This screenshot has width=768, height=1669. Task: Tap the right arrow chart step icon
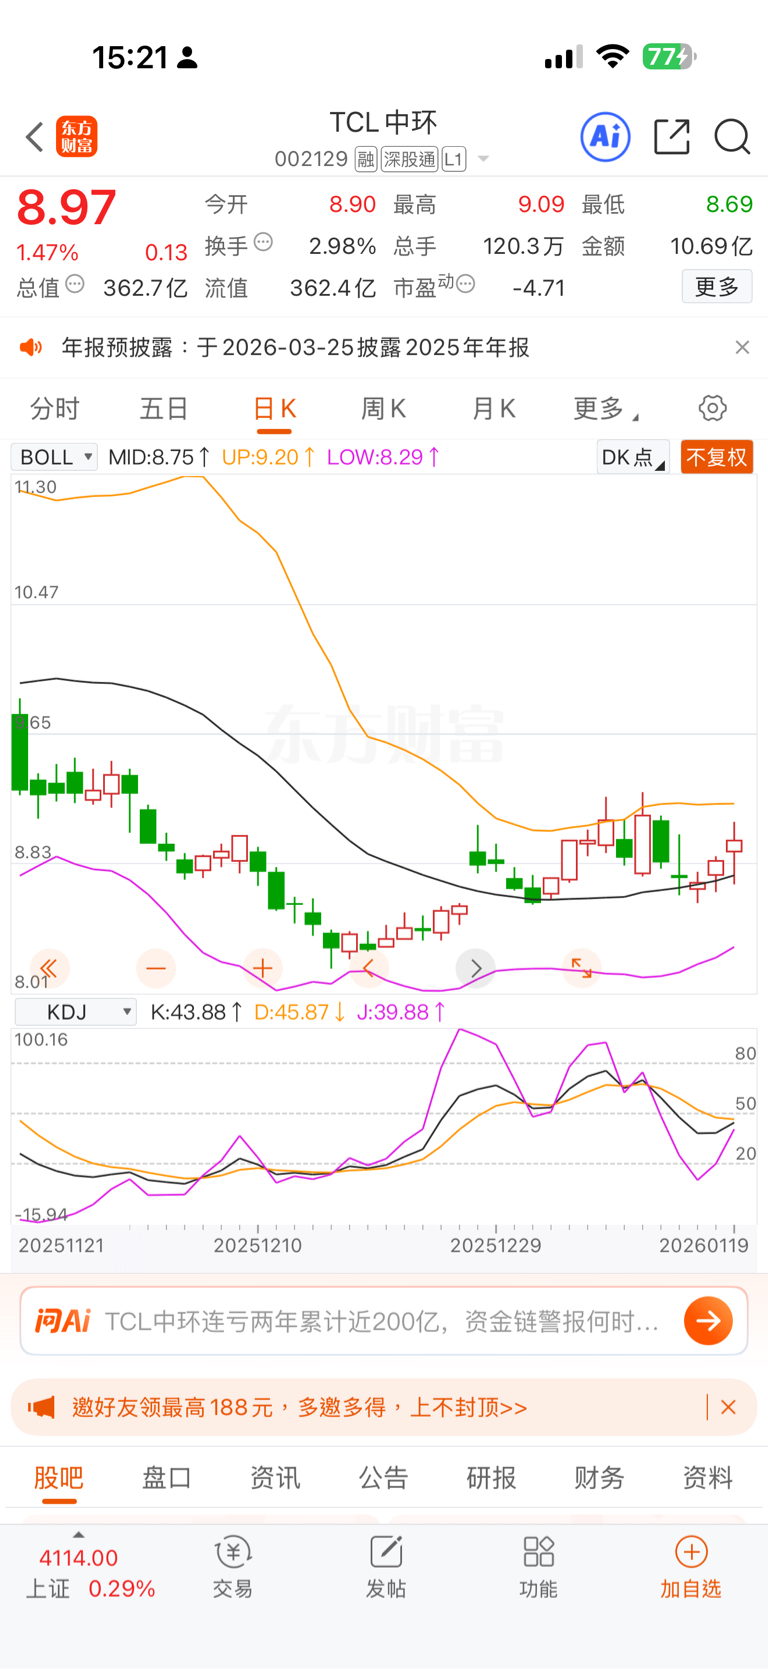(x=476, y=968)
